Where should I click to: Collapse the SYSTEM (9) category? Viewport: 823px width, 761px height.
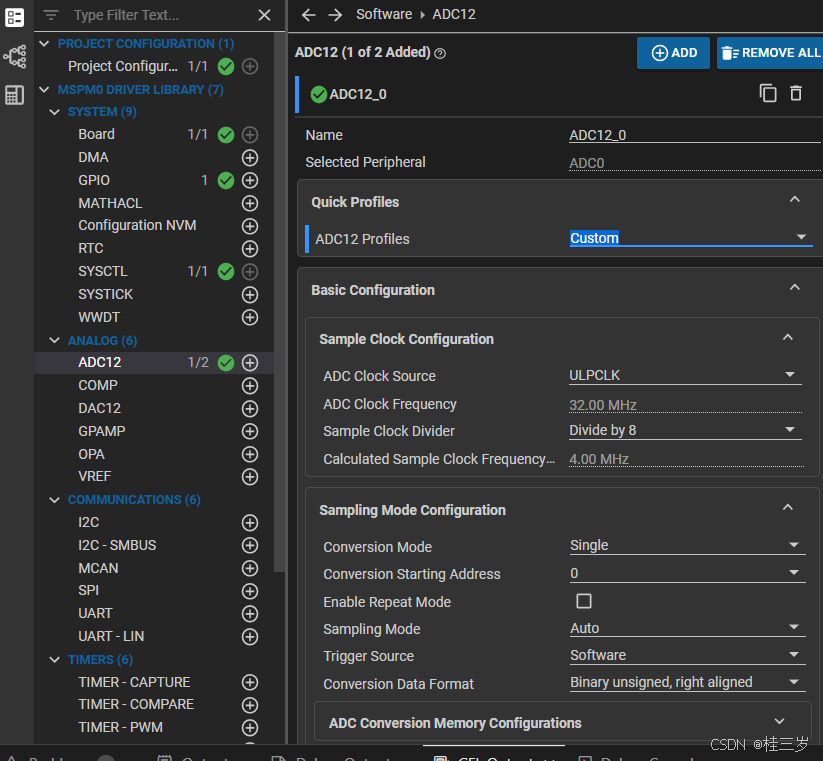click(55, 112)
